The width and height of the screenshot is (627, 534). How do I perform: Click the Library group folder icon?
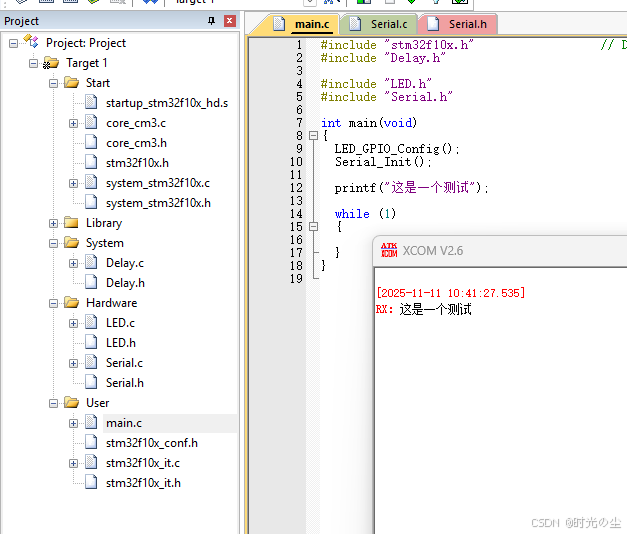pos(72,222)
